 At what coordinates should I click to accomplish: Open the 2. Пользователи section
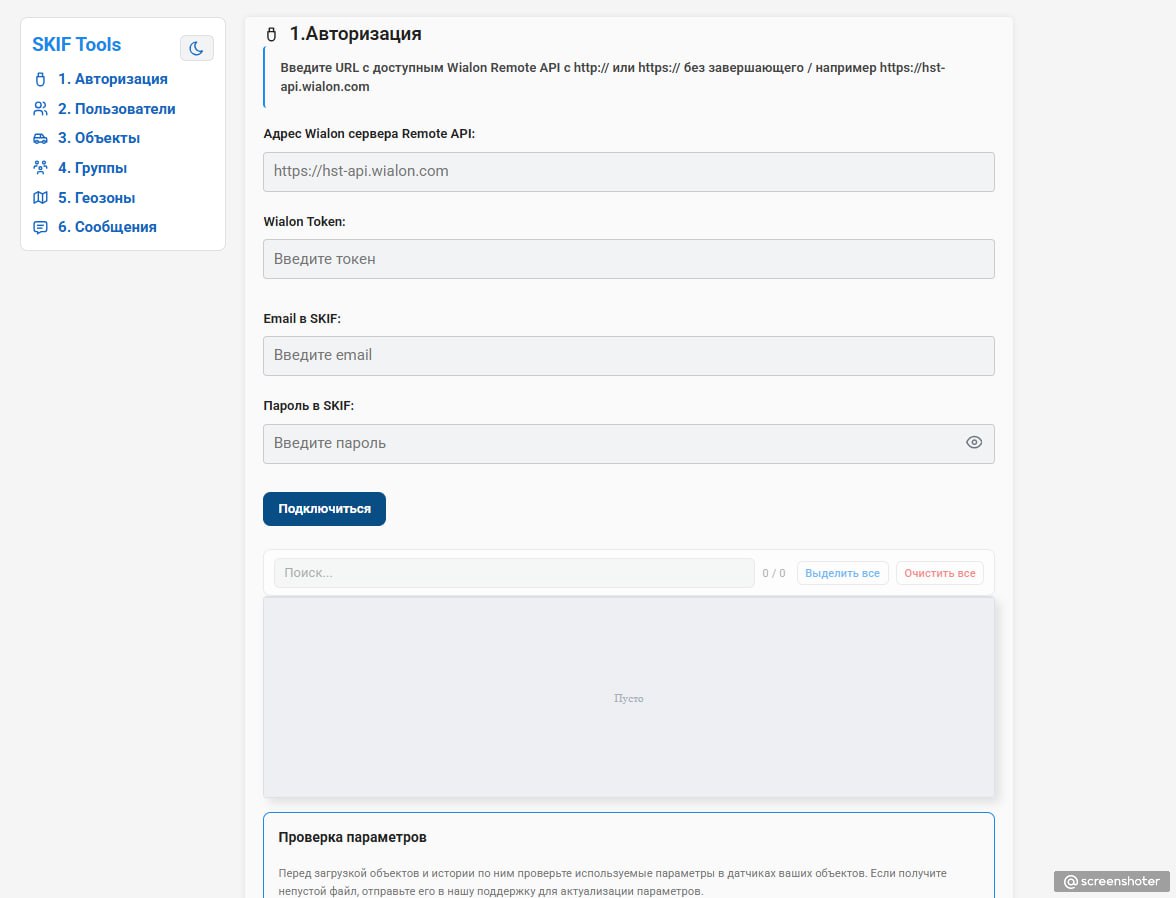tap(116, 109)
